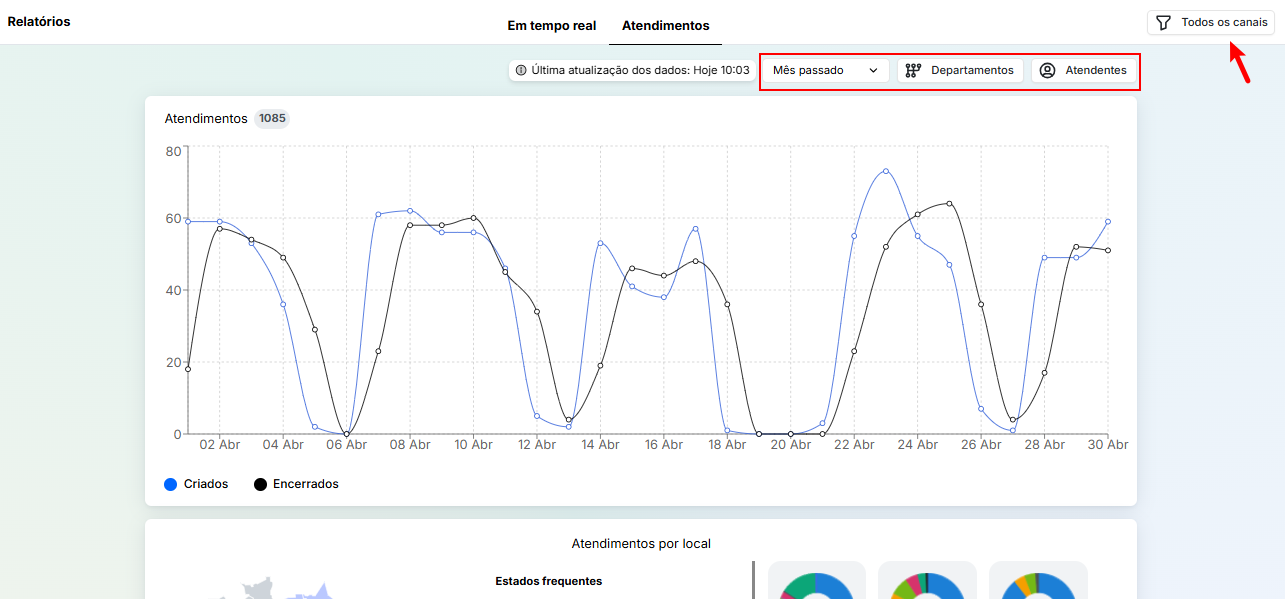Viewport: 1285px width, 599px height.
Task: Click the Atendentes user profile icon
Action: (1047, 71)
